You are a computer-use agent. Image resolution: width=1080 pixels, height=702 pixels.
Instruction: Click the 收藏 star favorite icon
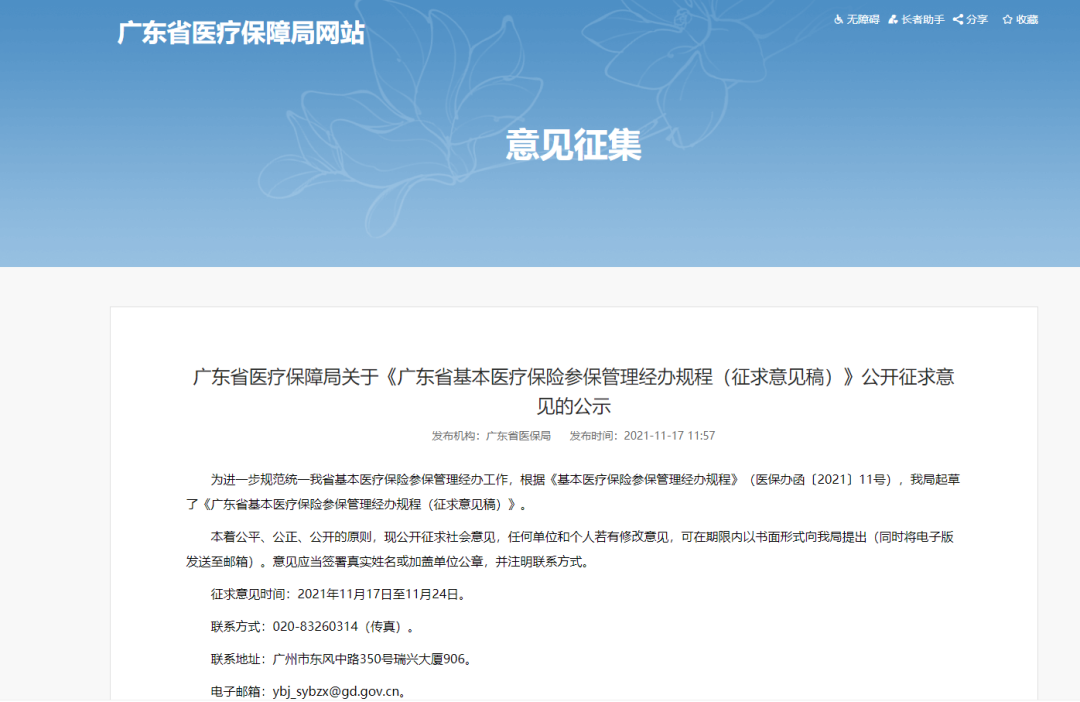1007,19
